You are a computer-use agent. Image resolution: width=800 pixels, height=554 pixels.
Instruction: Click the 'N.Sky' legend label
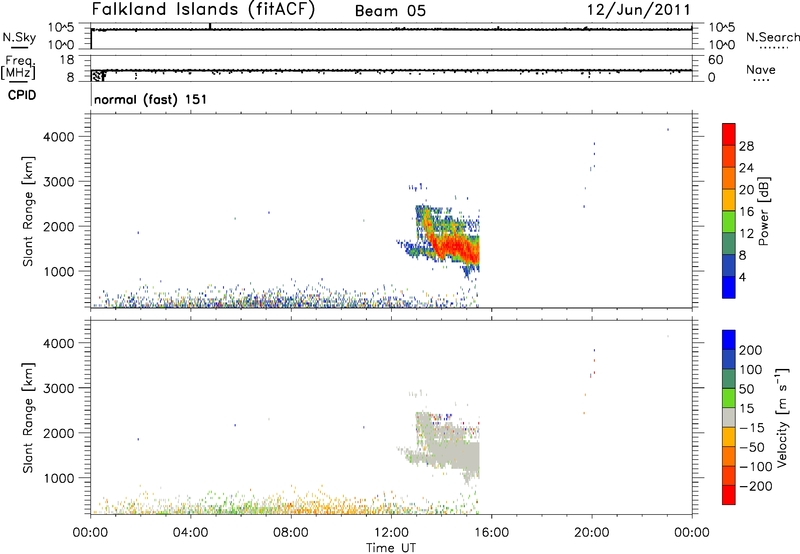[x=19, y=37]
